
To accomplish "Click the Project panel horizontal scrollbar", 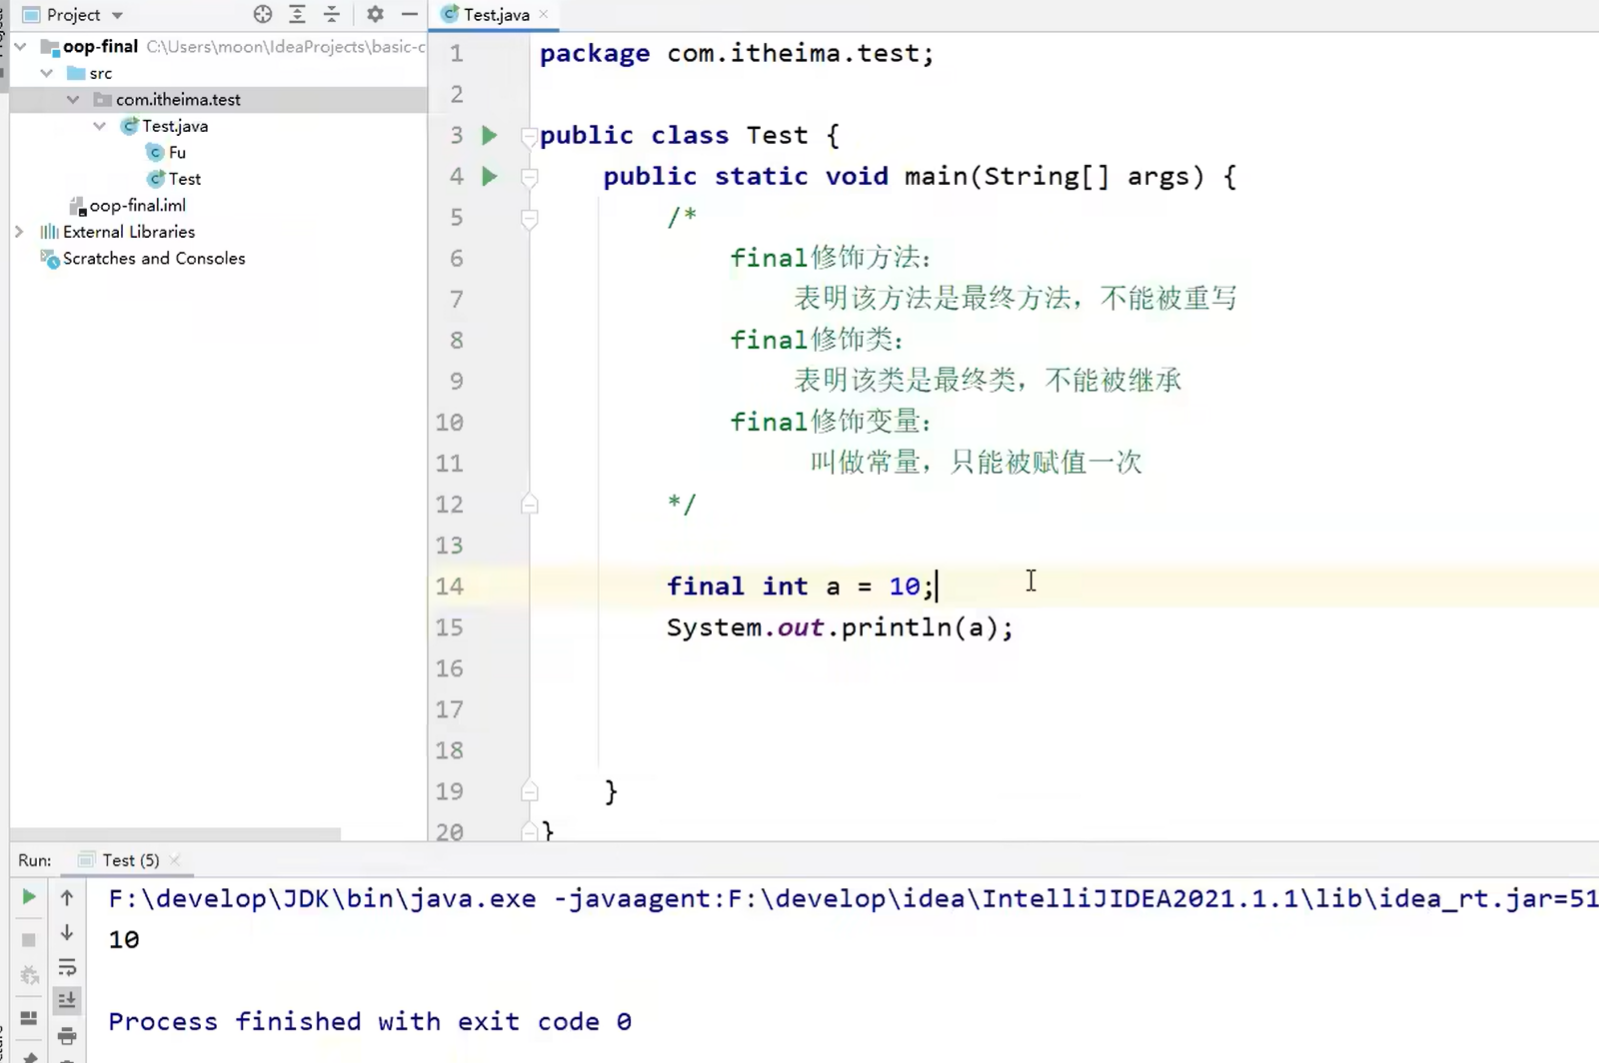I will 175,834.
